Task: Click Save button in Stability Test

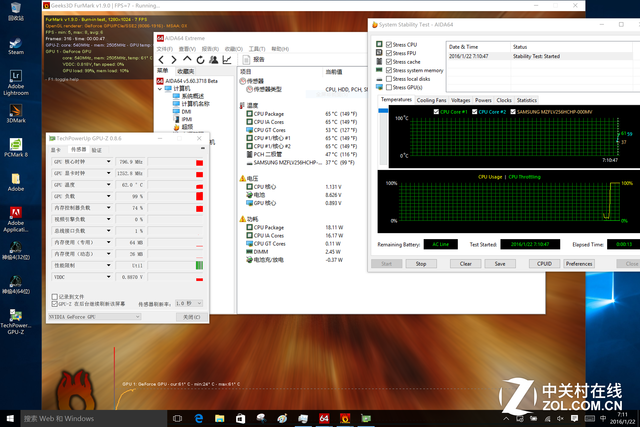Action: click(500, 264)
